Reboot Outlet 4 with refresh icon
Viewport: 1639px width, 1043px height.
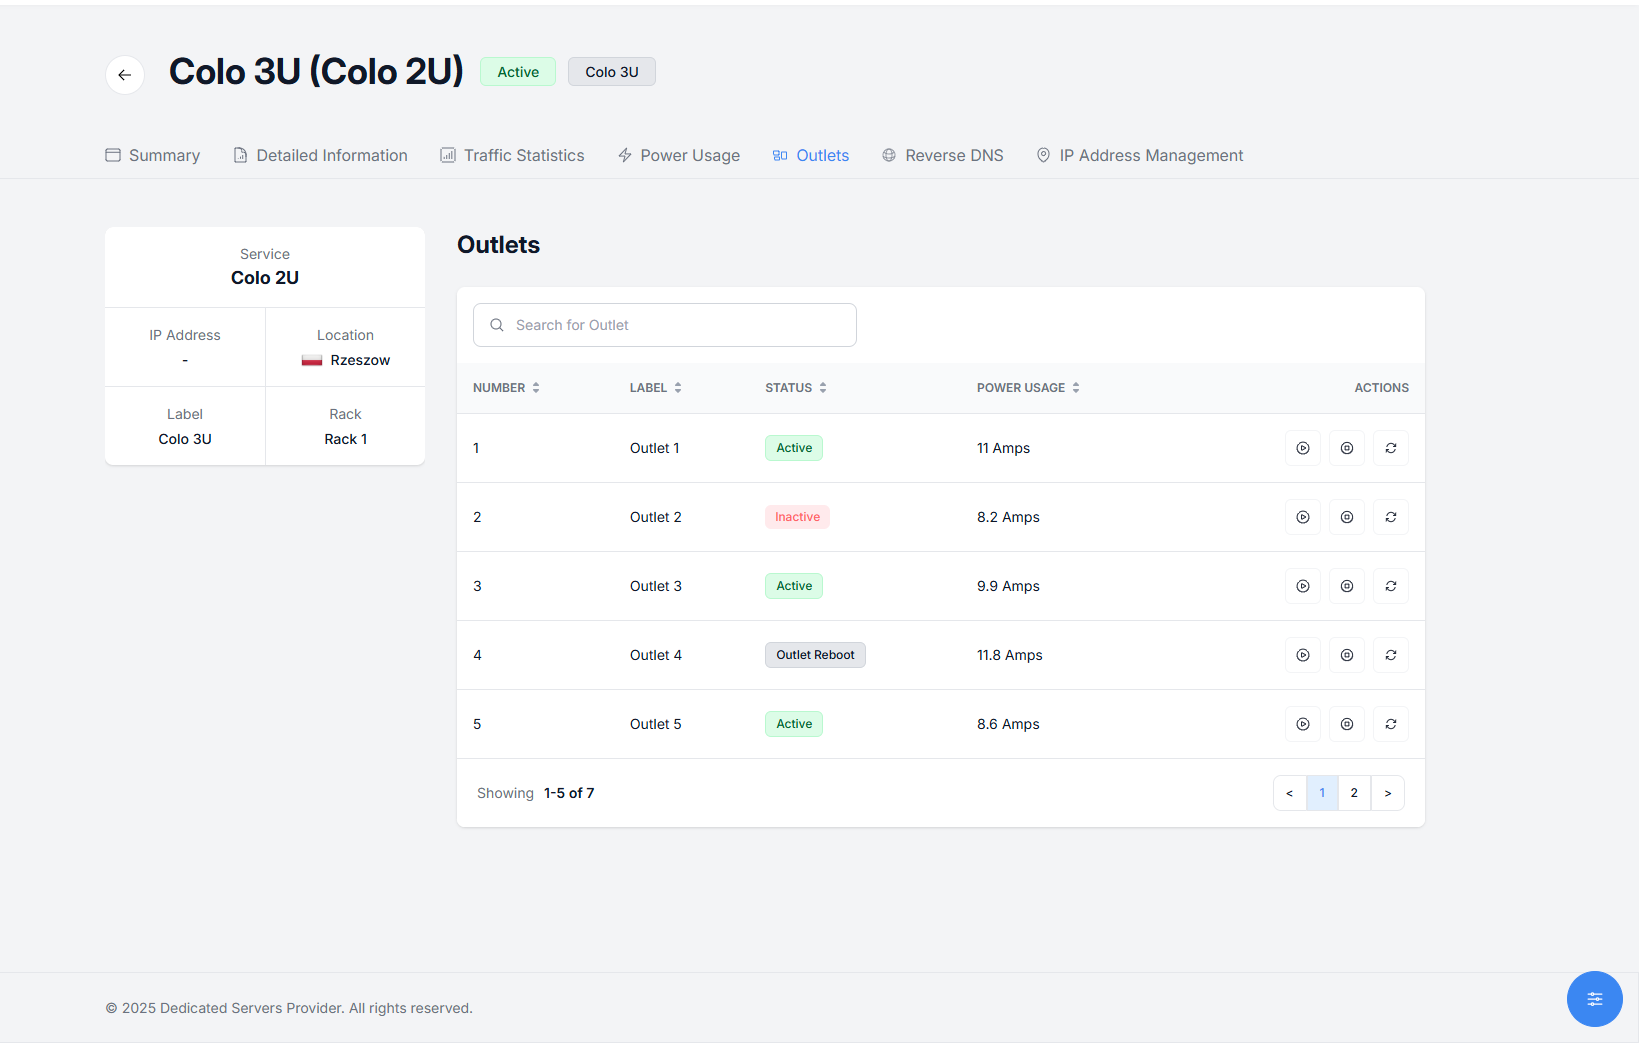[1391, 655]
